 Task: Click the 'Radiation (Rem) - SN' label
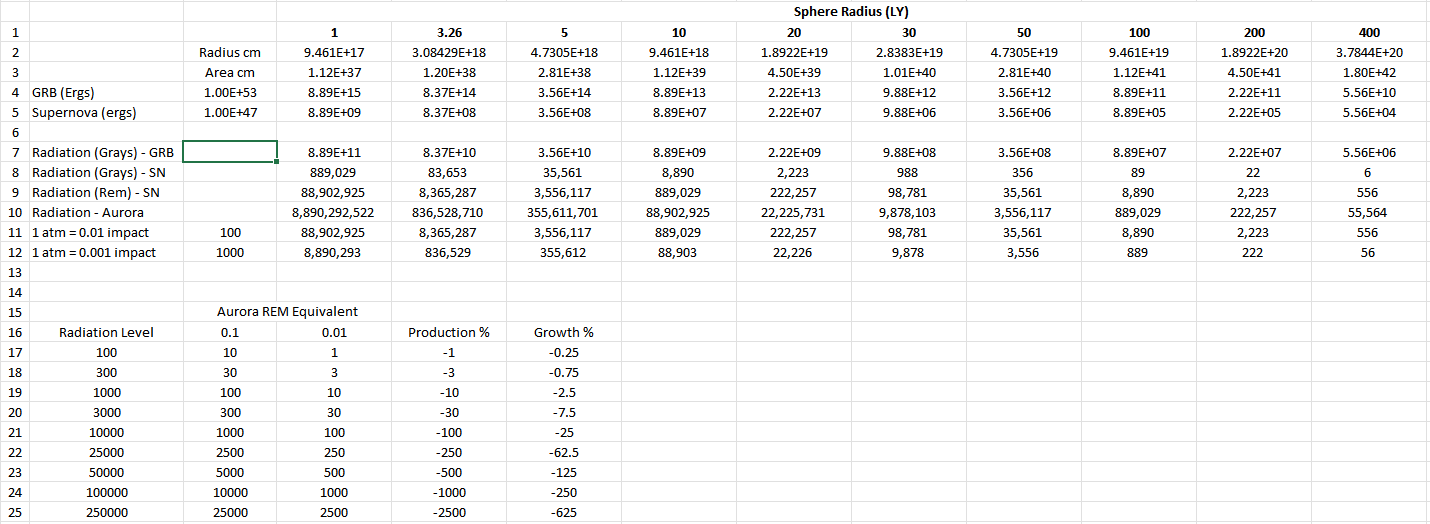[106, 192]
